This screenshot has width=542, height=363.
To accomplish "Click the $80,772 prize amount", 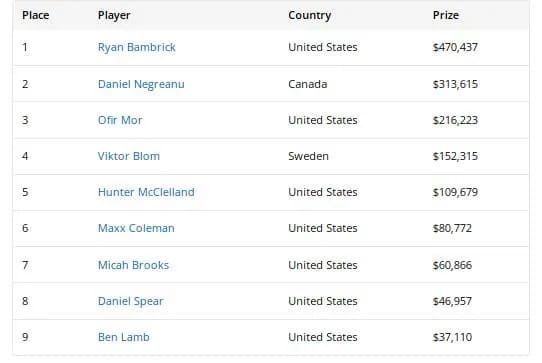I will pyautogui.click(x=452, y=228).
